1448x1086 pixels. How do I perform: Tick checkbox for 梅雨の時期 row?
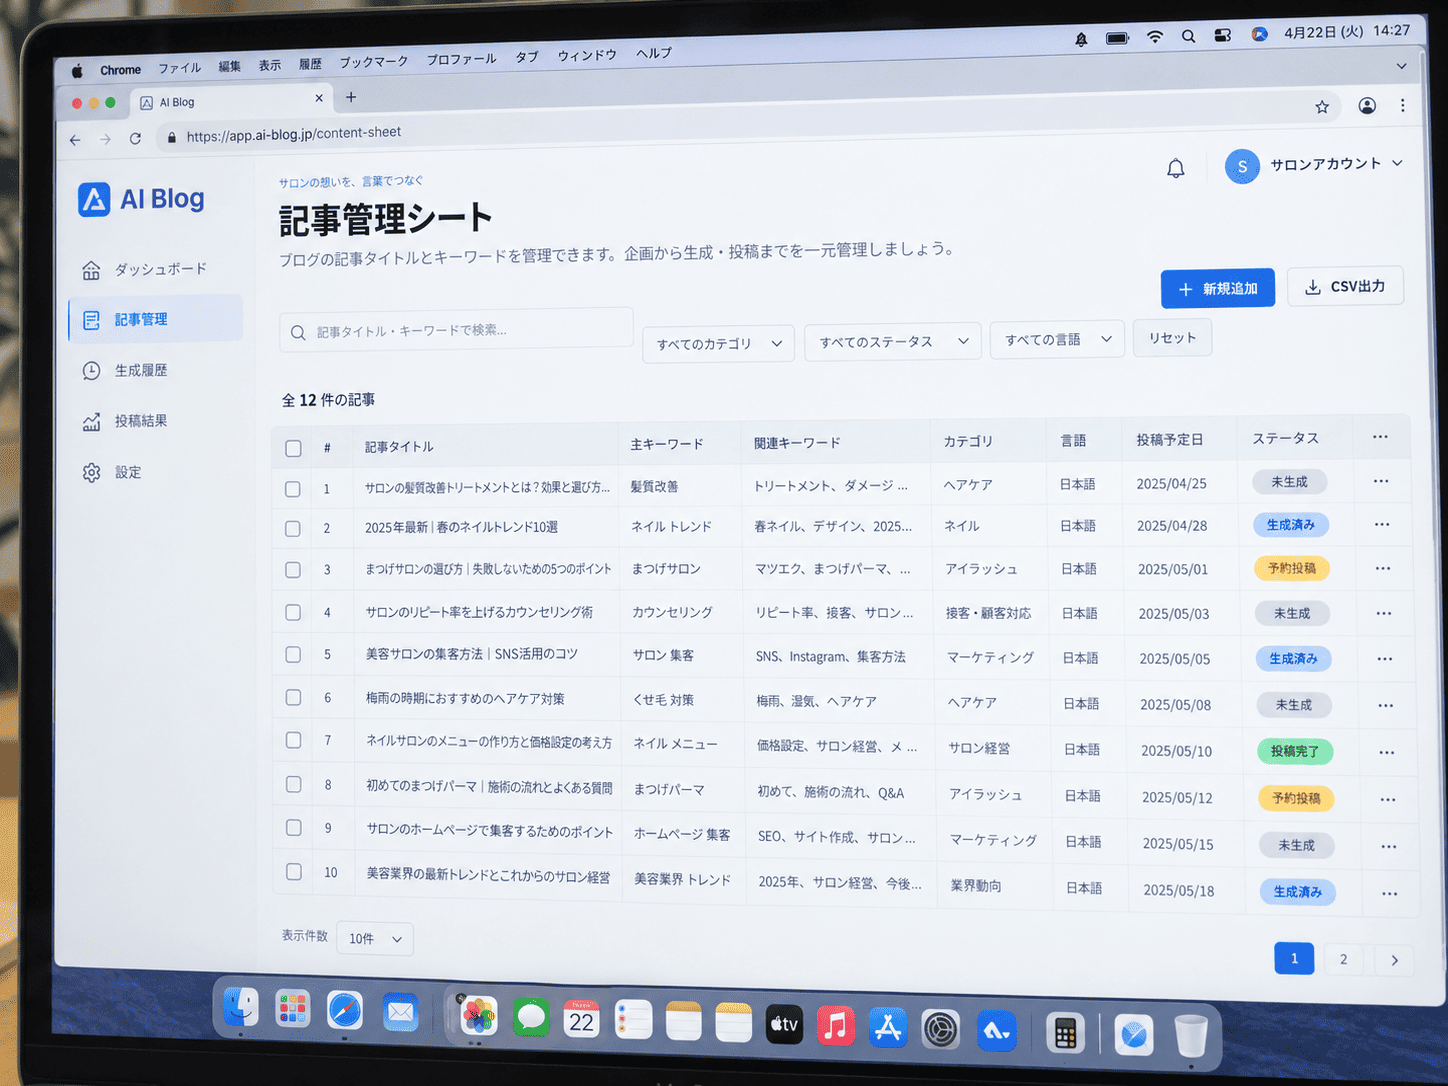click(293, 697)
